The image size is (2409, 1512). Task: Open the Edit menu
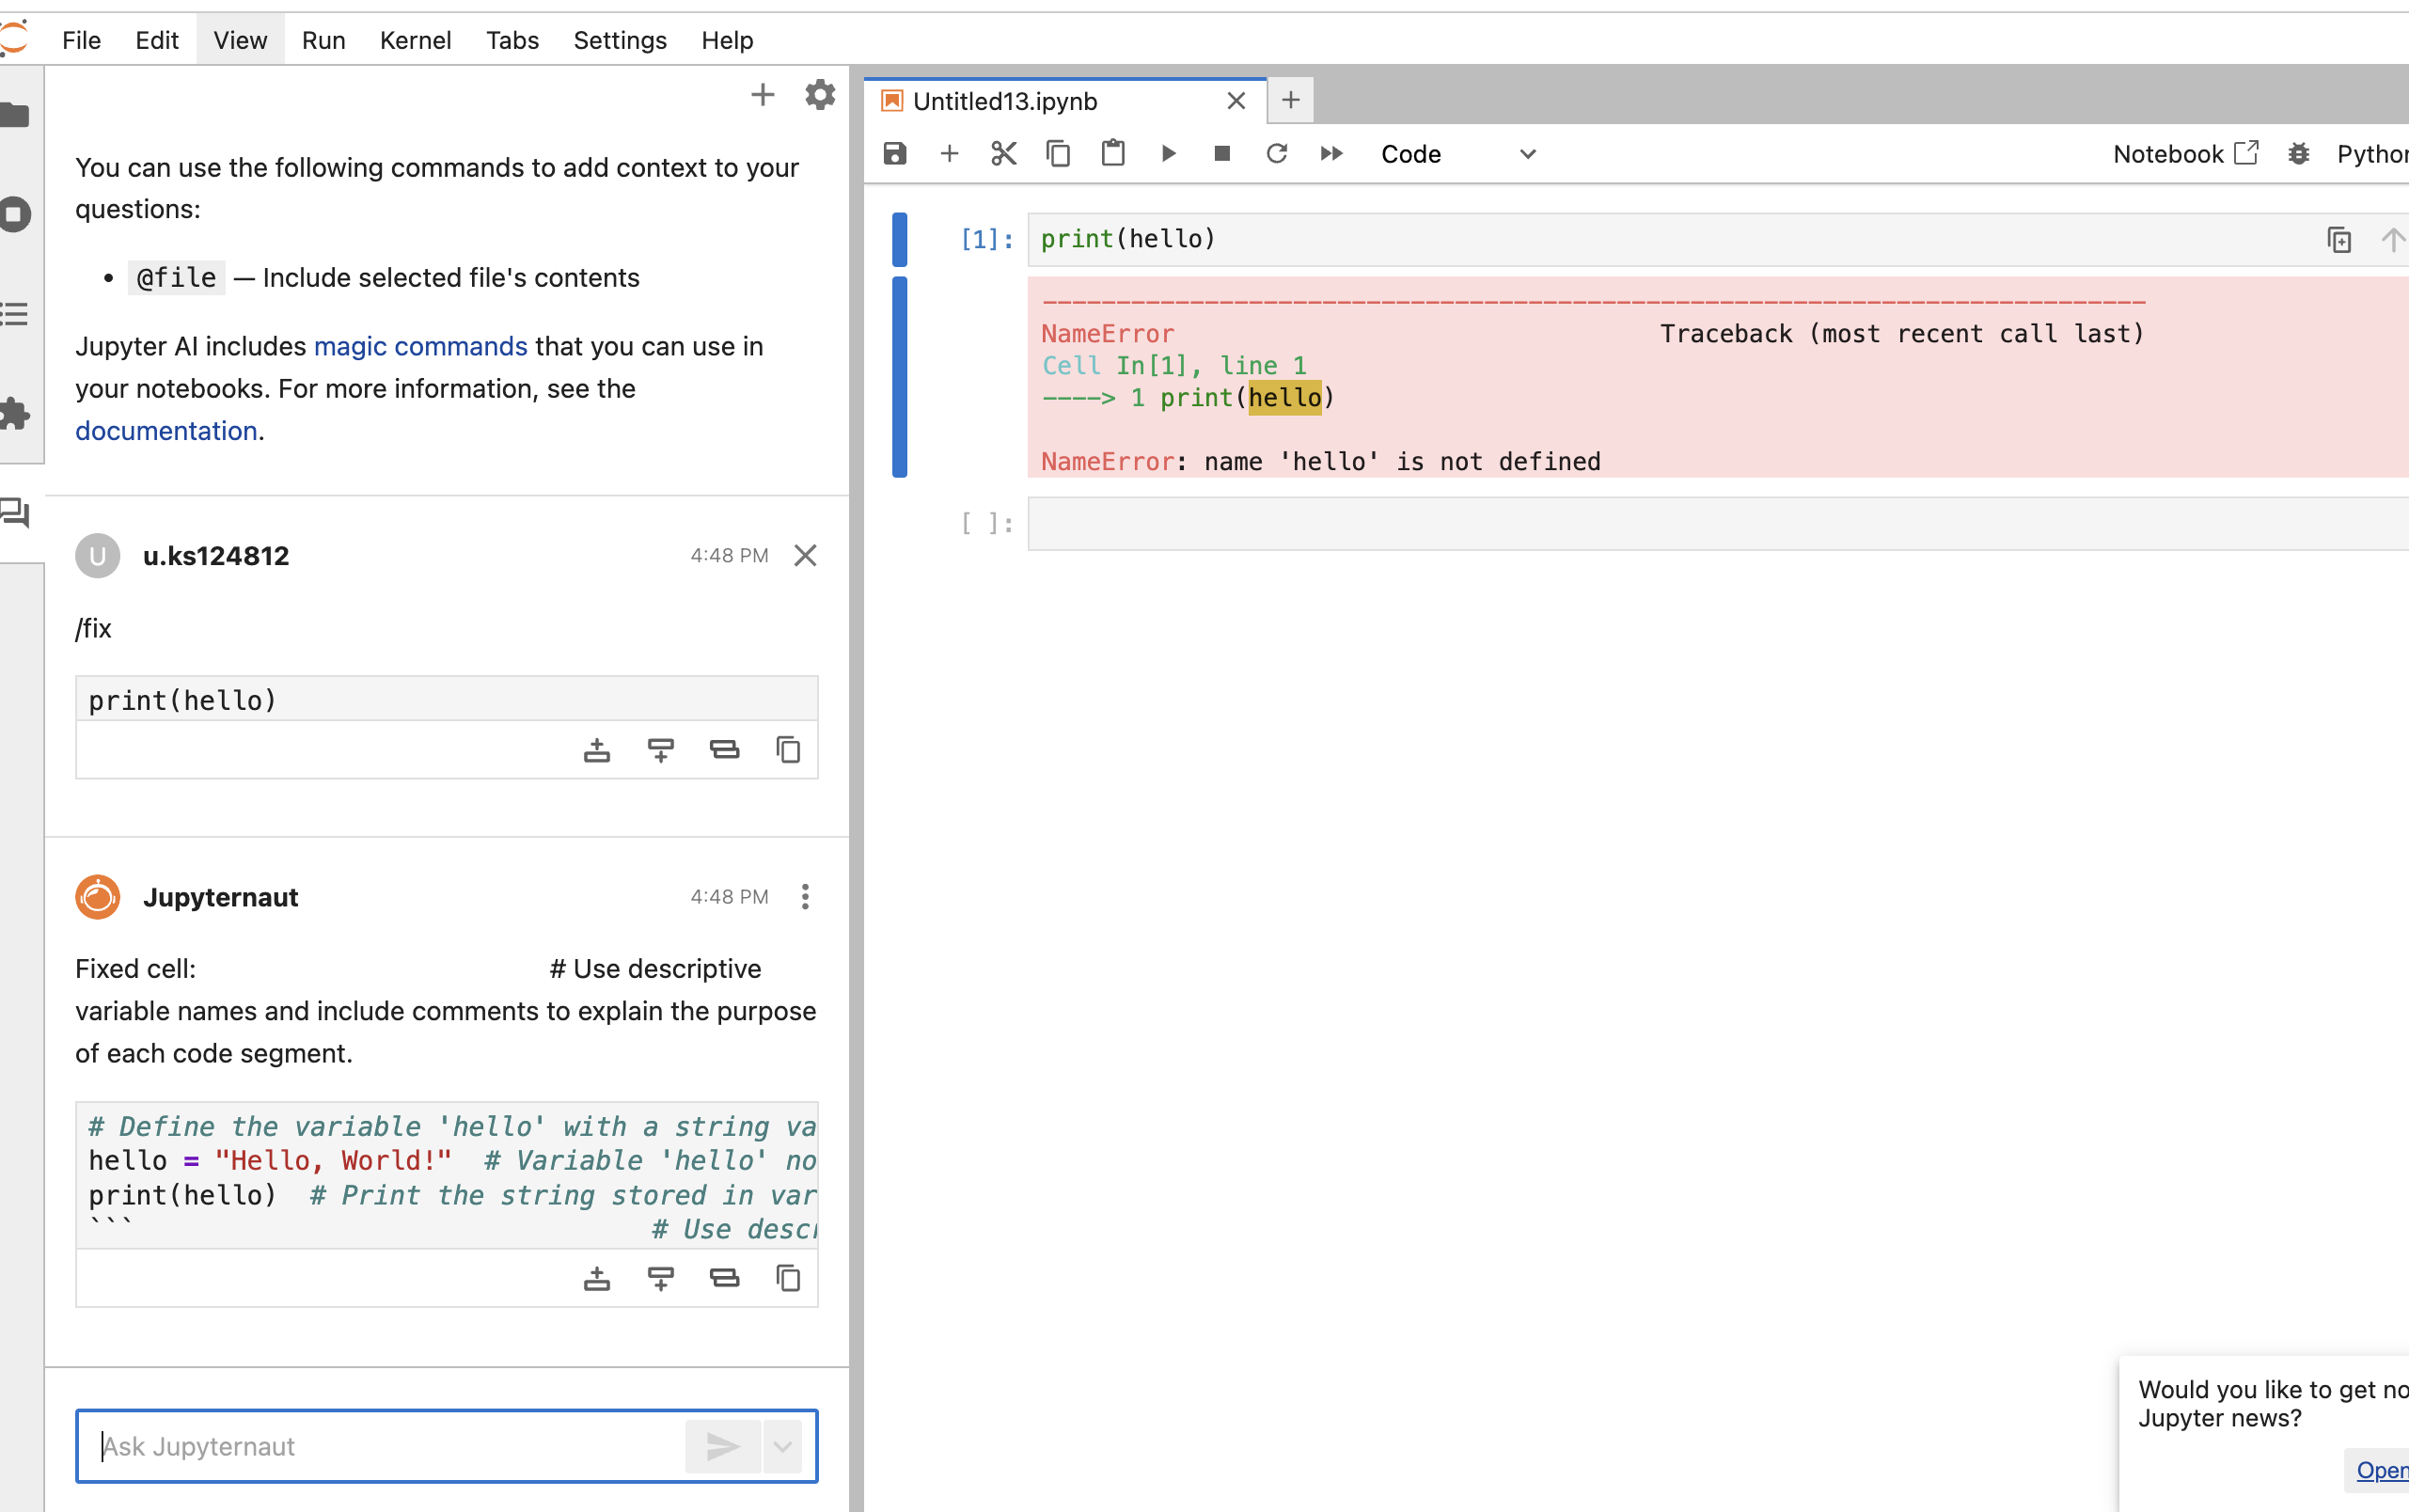click(x=157, y=40)
